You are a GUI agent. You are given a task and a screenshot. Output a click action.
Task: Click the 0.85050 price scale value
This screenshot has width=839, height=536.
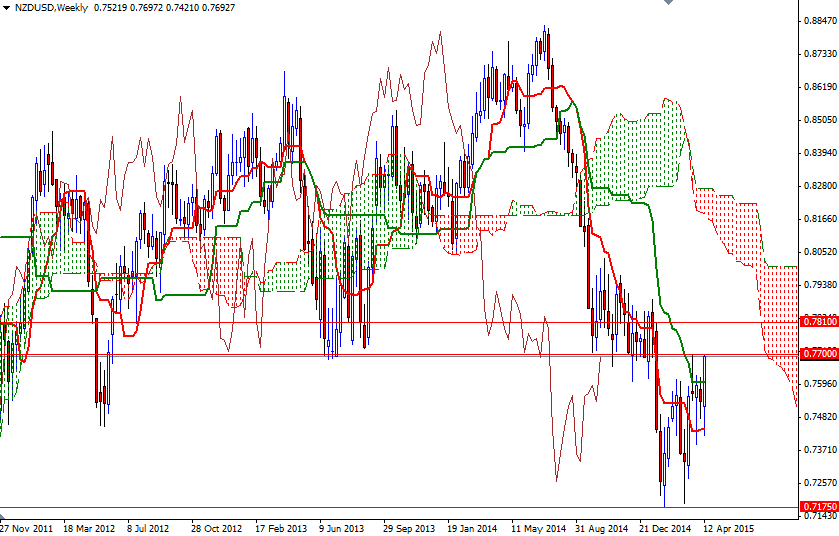820,120
